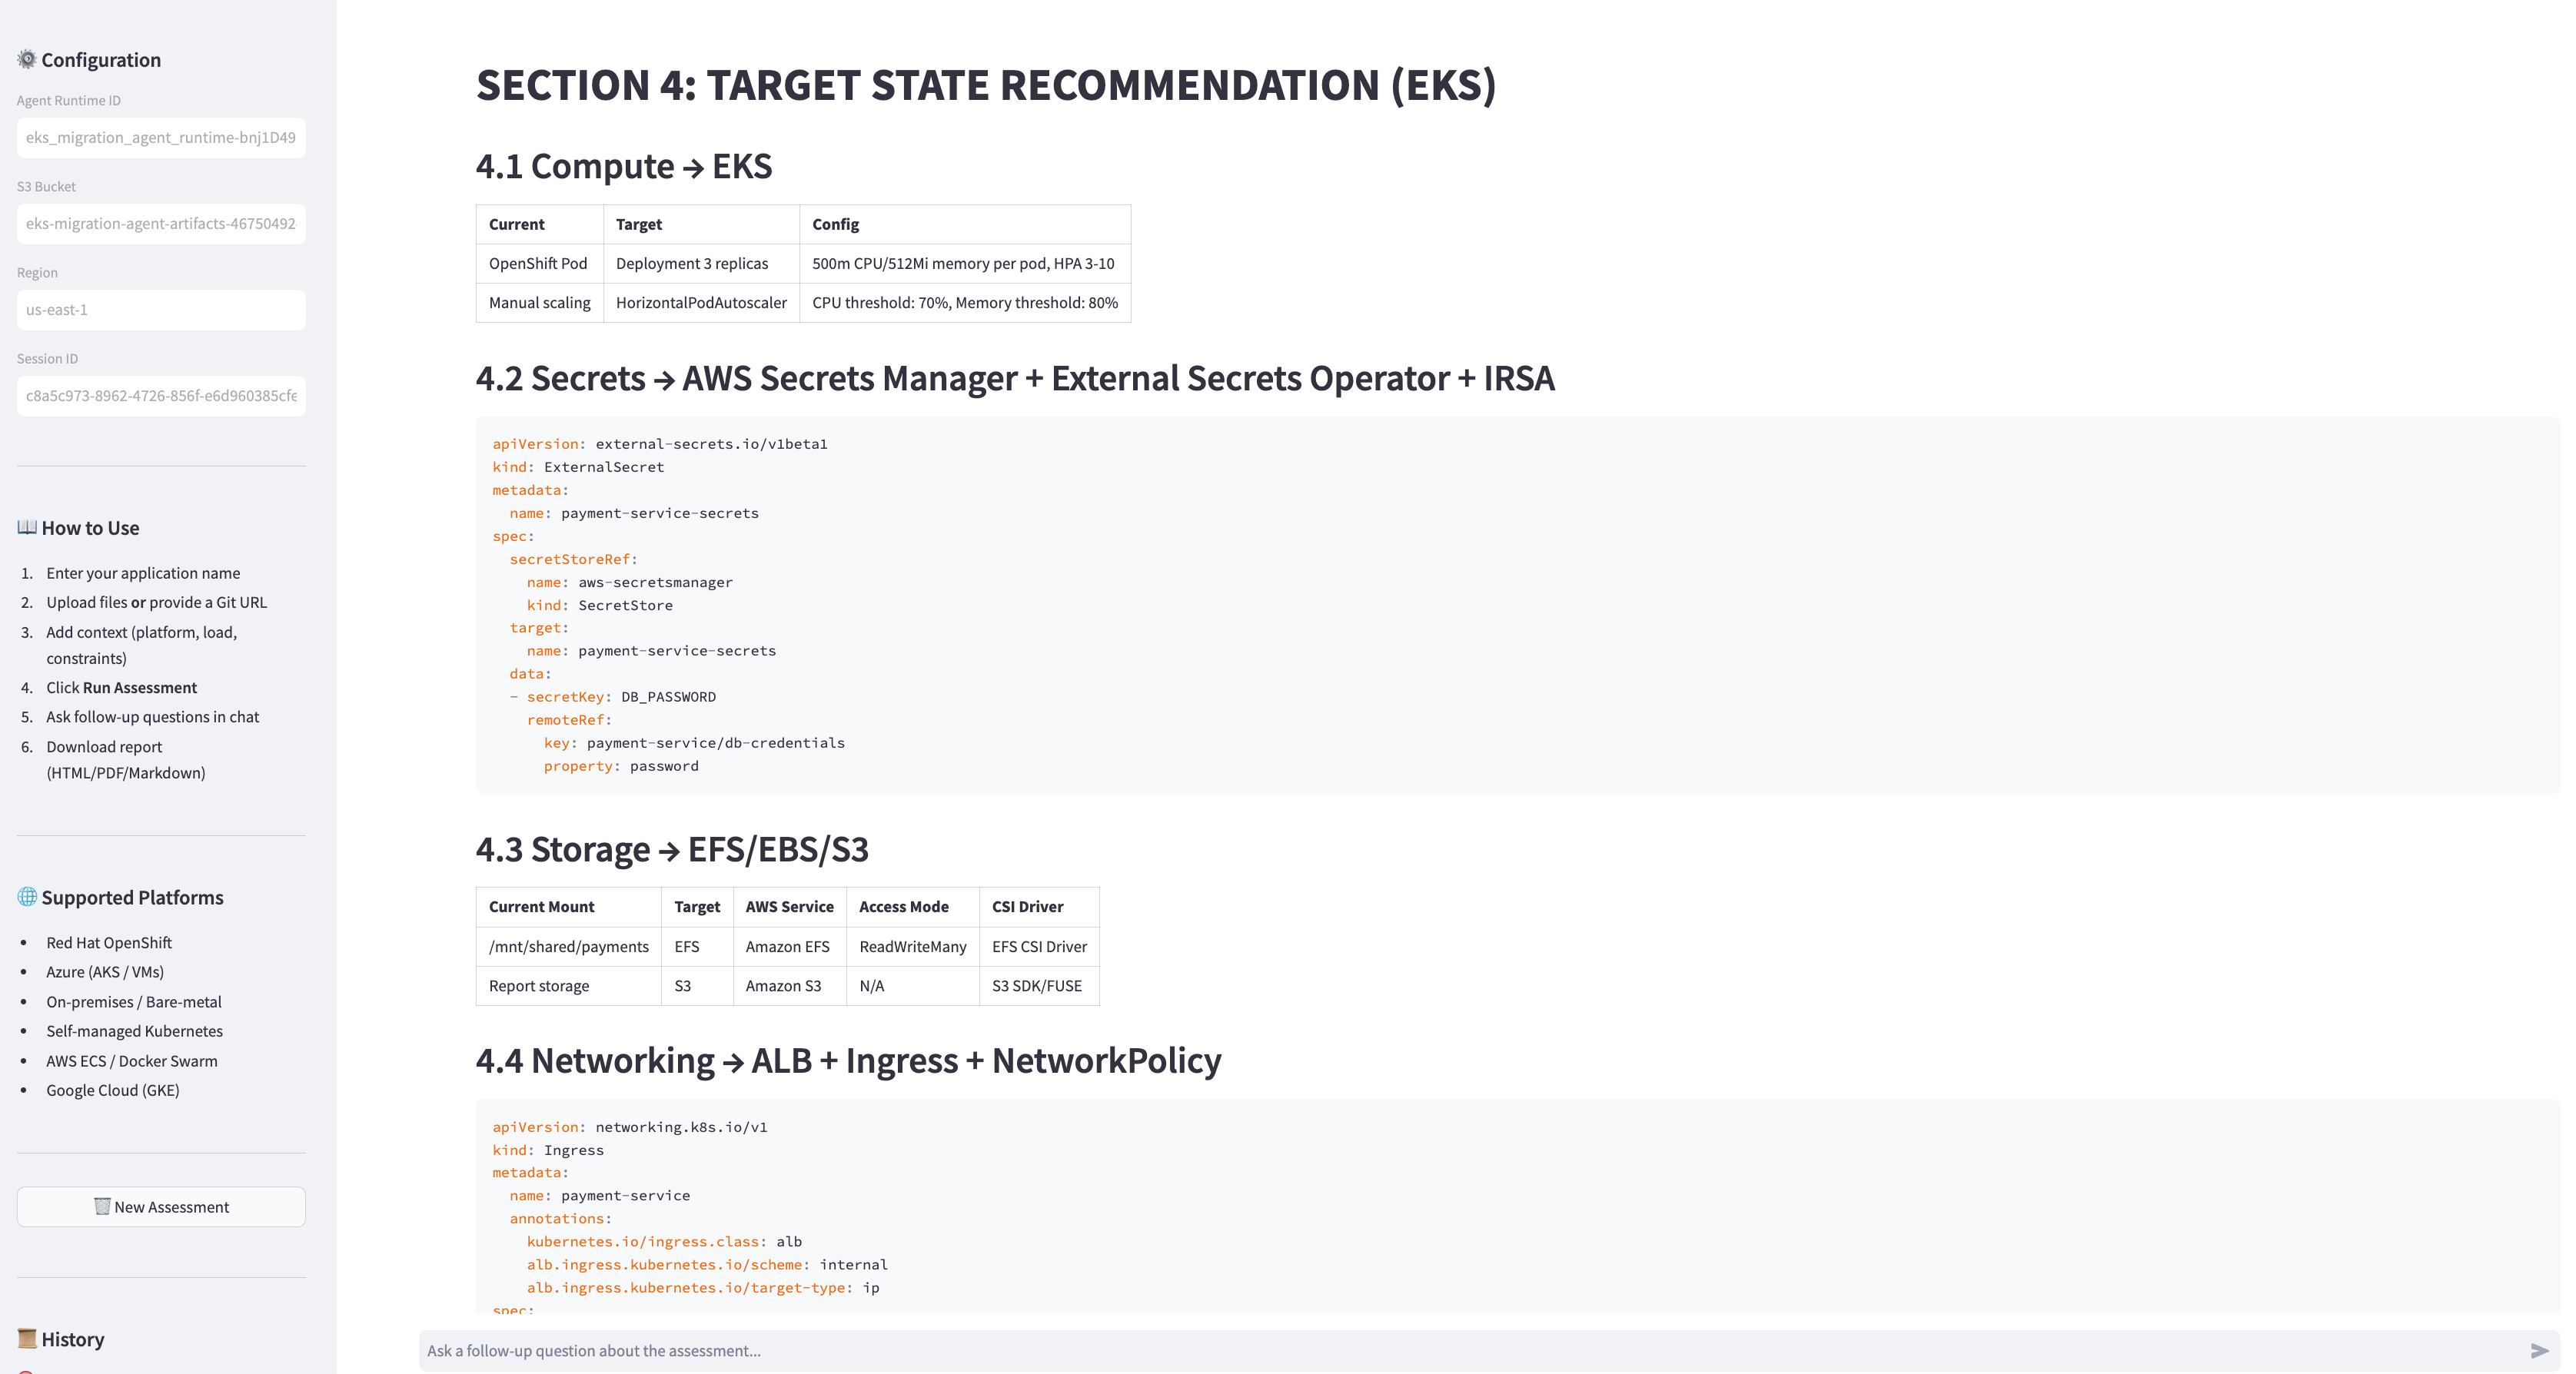Click the 4.4 Networking heading
Screen dimensions: 2576x1374
point(848,1060)
